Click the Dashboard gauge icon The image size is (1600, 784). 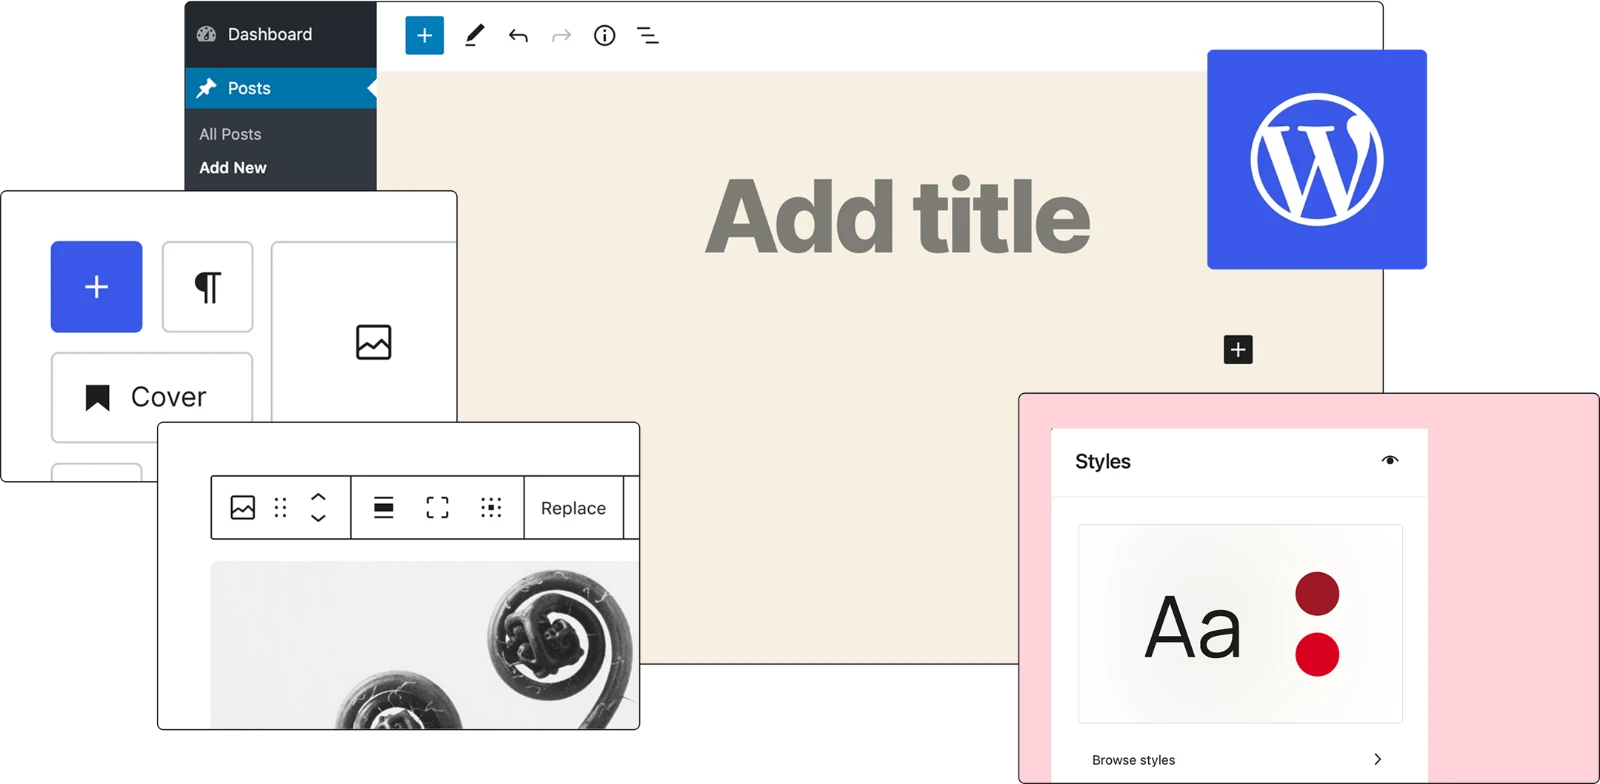pyautogui.click(x=207, y=34)
